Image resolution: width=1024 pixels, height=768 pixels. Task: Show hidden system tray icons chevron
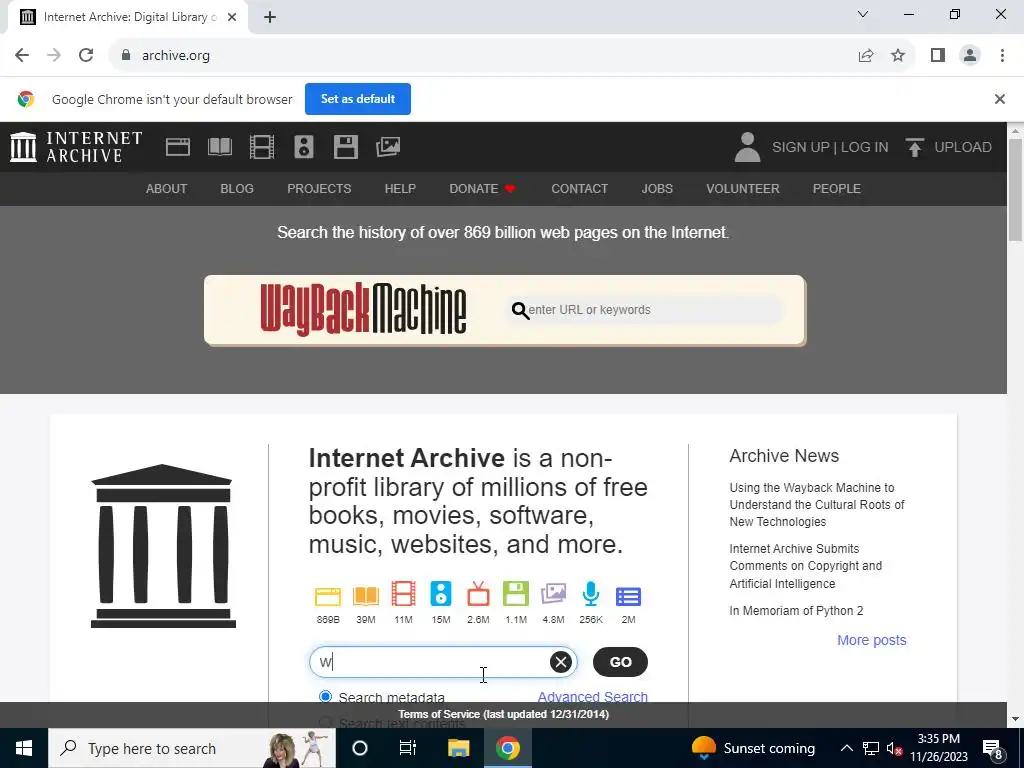click(x=846, y=748)
